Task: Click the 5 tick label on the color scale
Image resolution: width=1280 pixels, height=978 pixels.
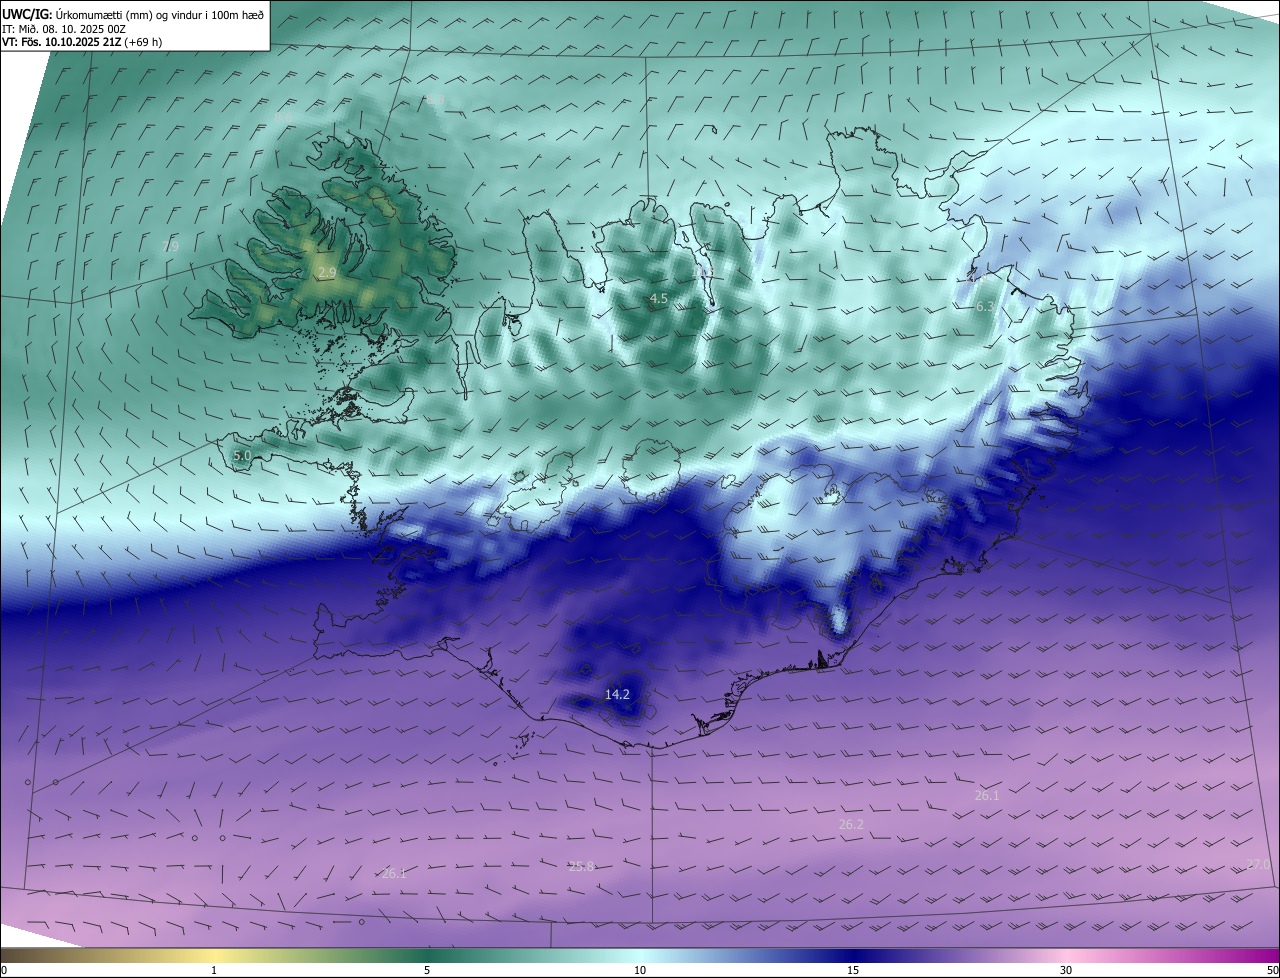Action: click(x=427, y=970)
